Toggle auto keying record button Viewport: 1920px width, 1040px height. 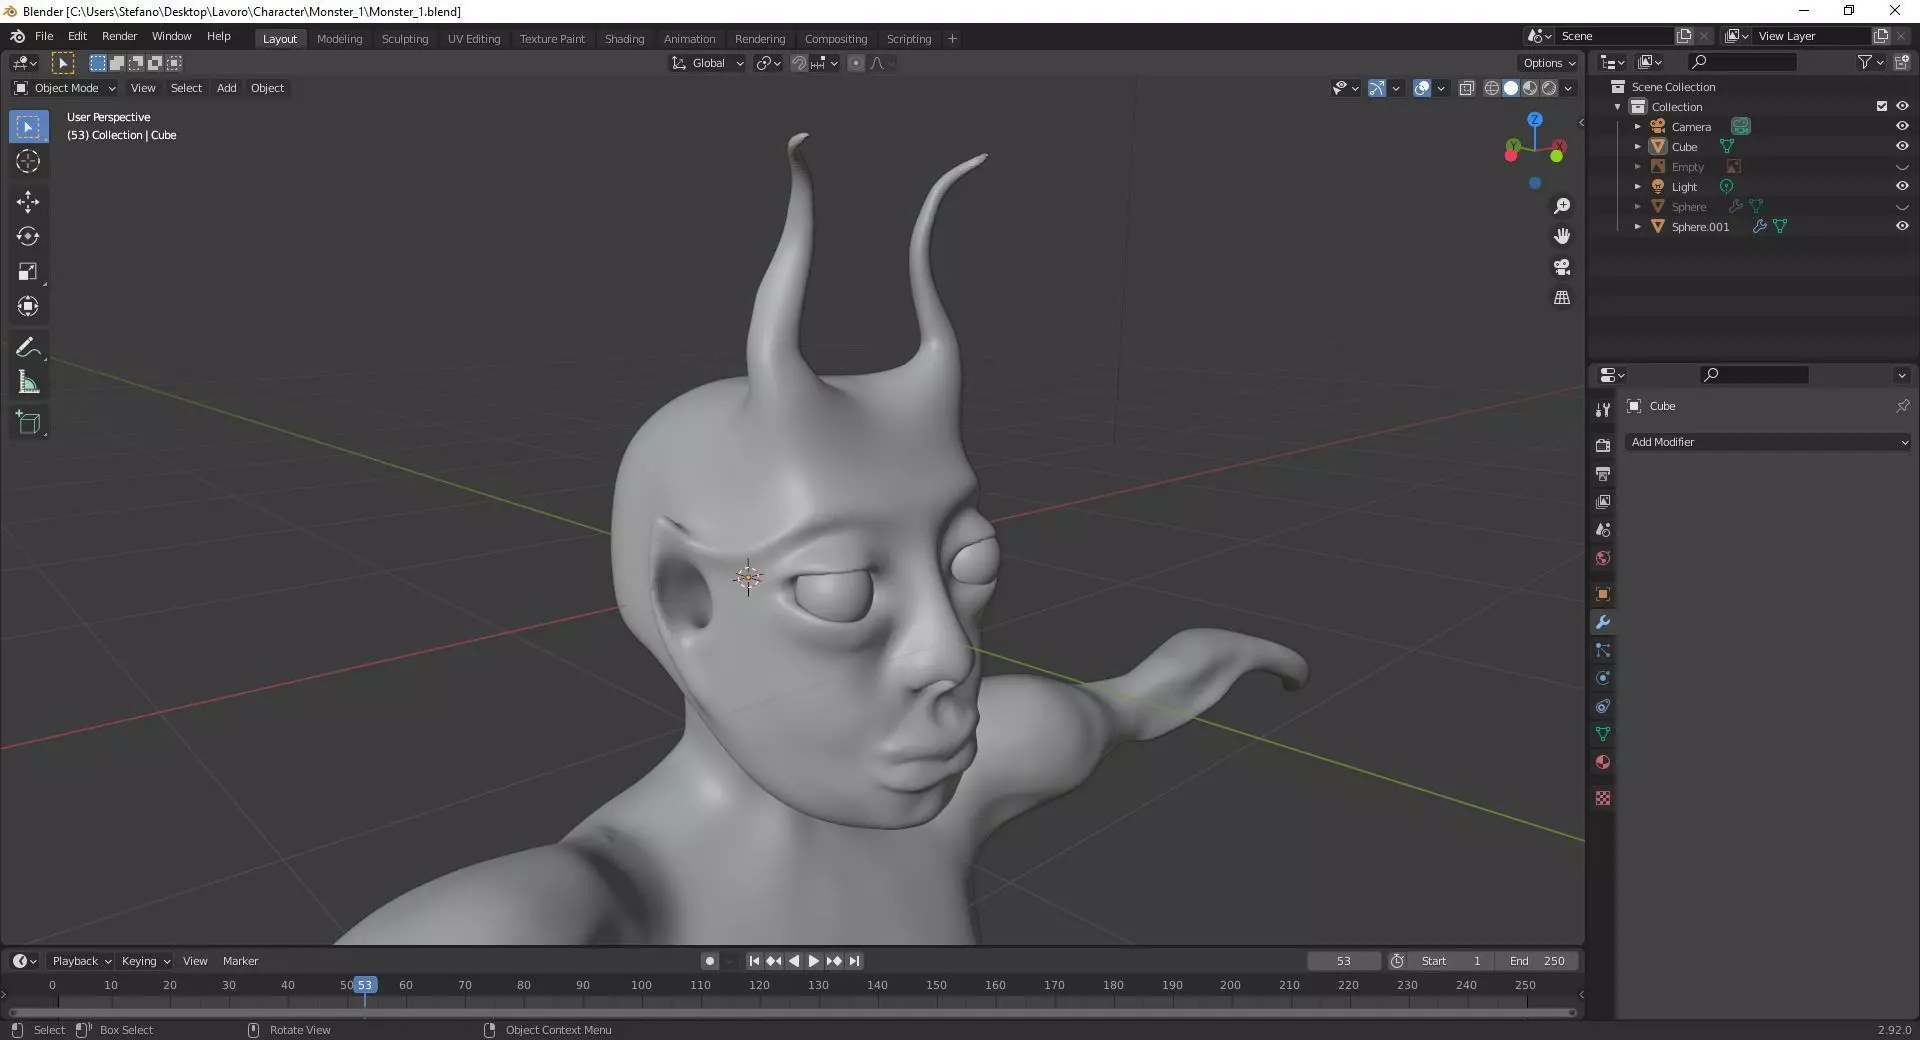coord(709,961)
